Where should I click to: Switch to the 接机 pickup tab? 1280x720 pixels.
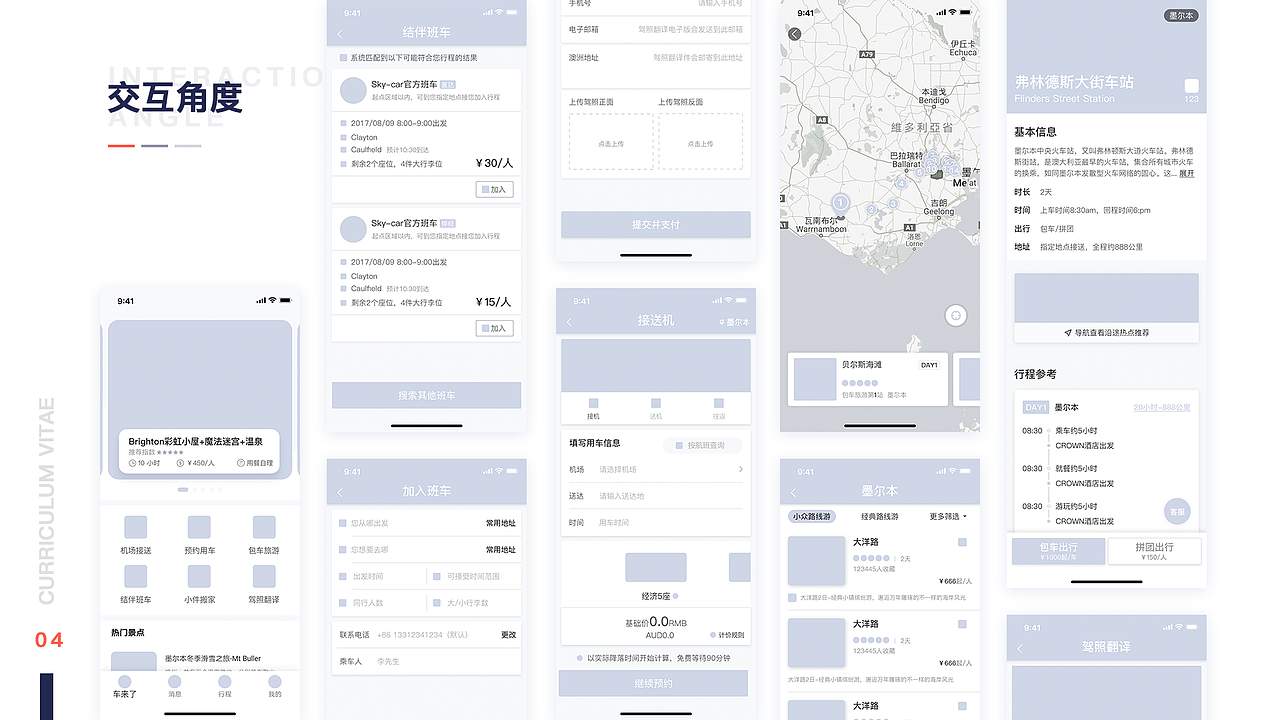tap(594, 408)
